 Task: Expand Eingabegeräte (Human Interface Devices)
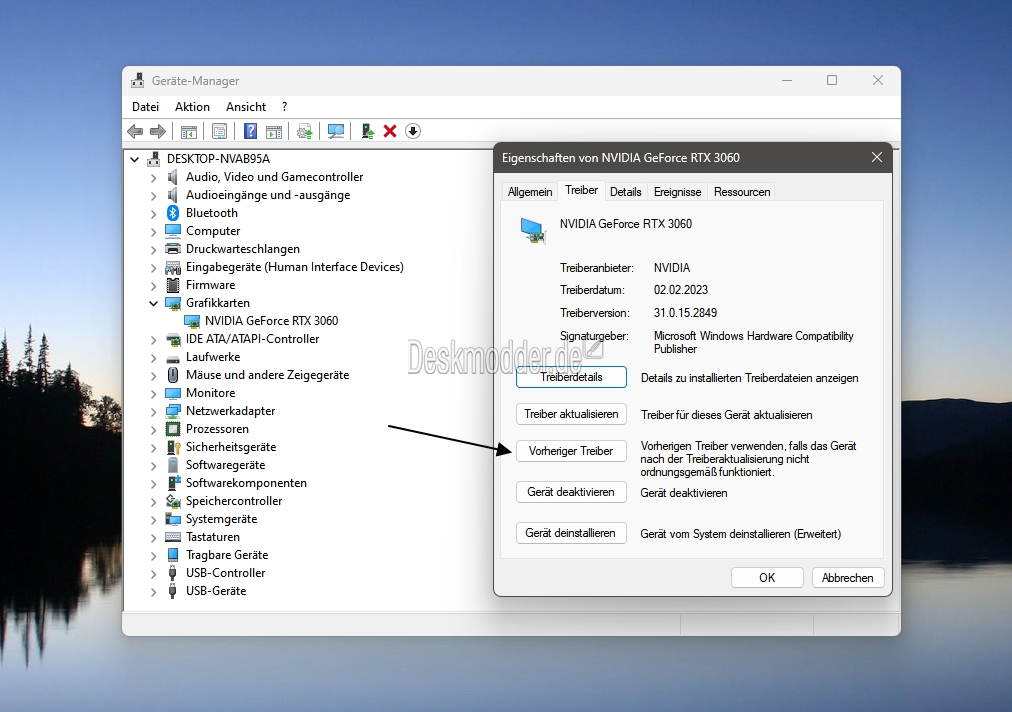coord(153,267)
